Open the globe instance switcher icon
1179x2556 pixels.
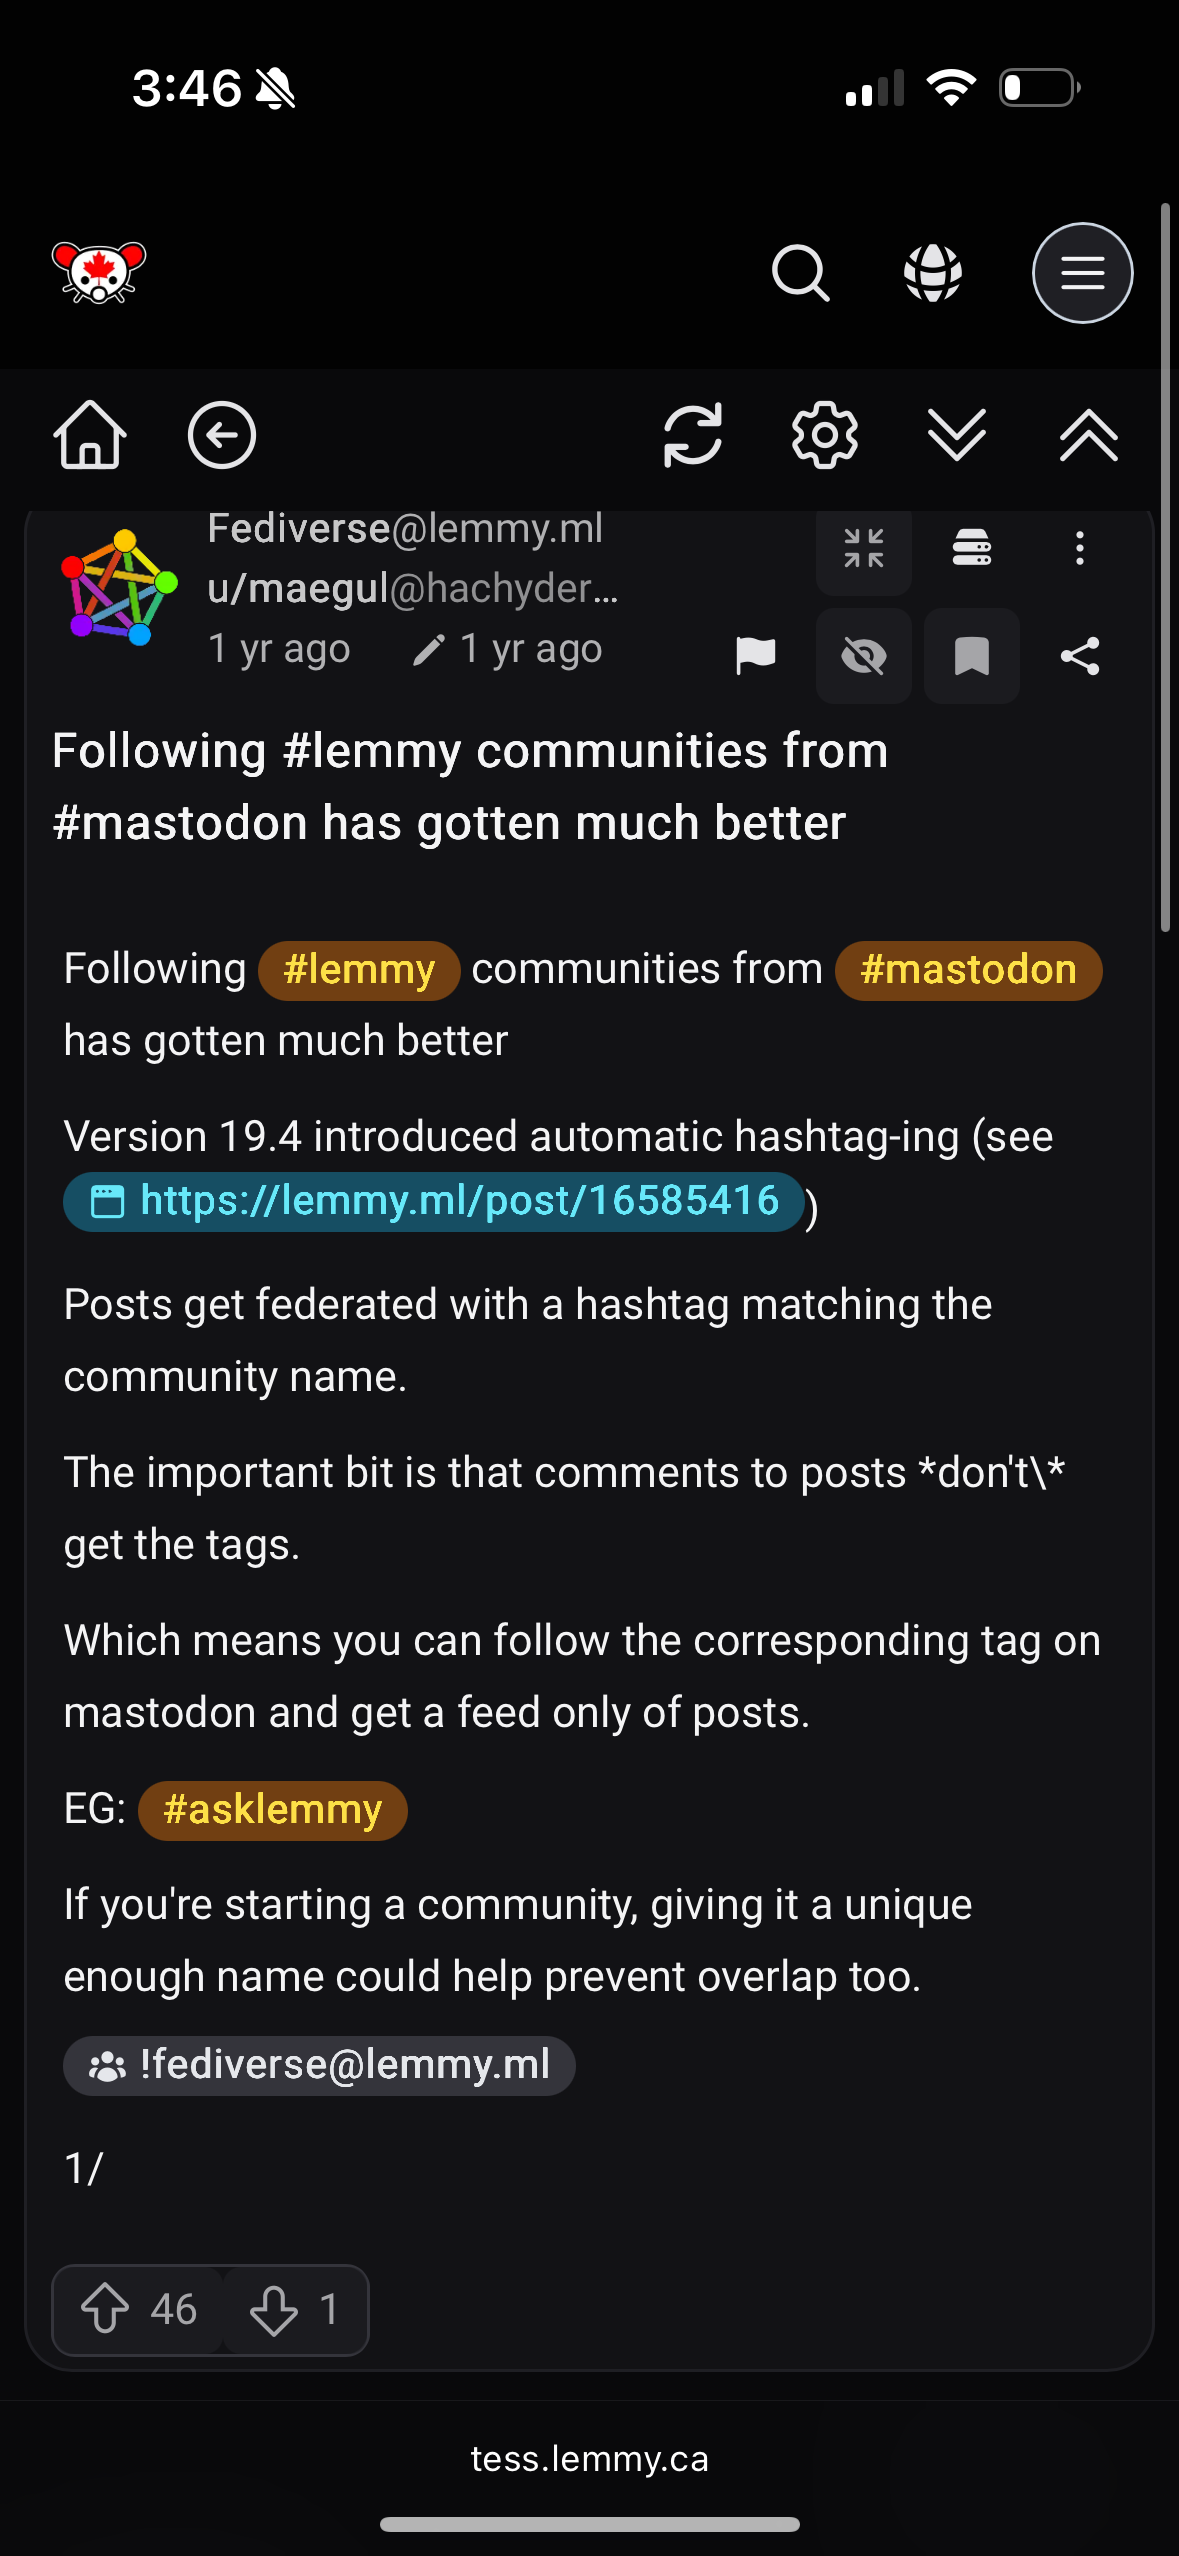933,273
